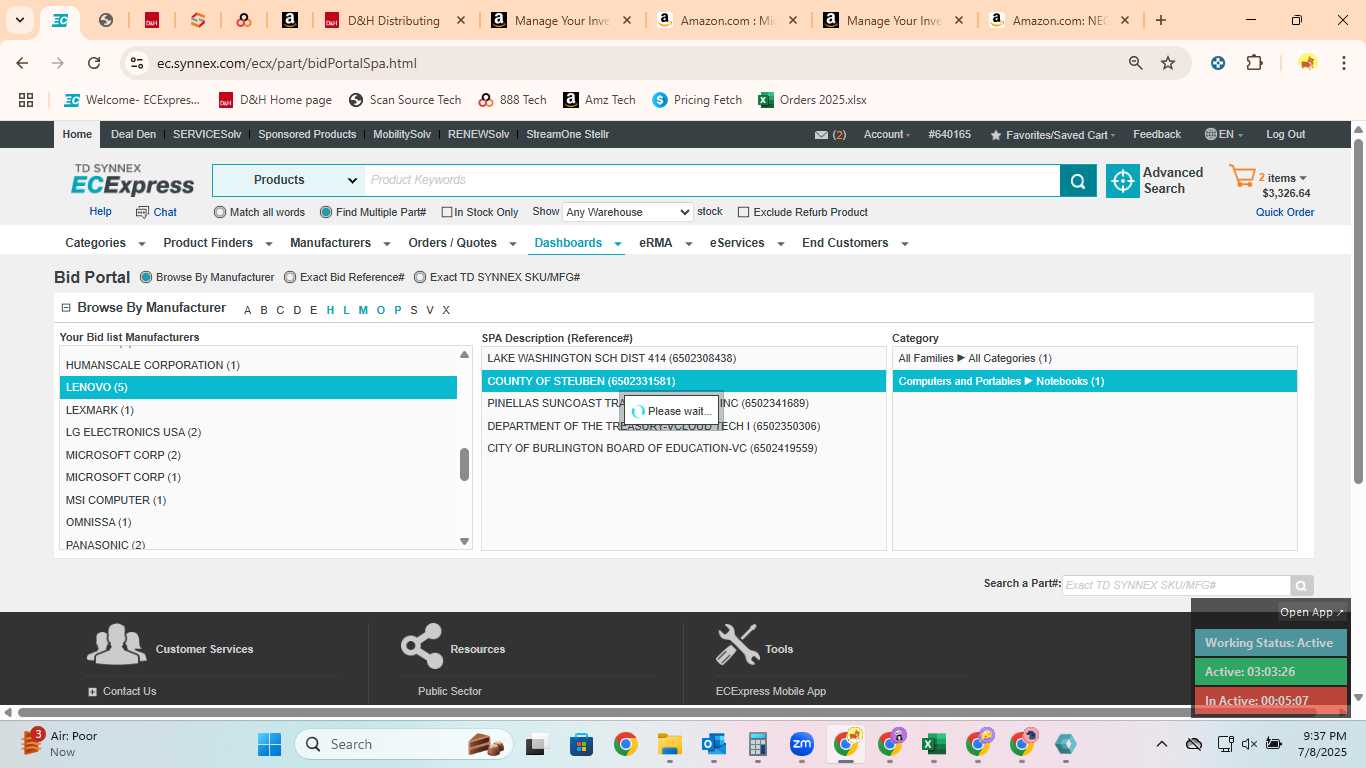
Task: Open the Categories menu
Action: tap(105, 243)
